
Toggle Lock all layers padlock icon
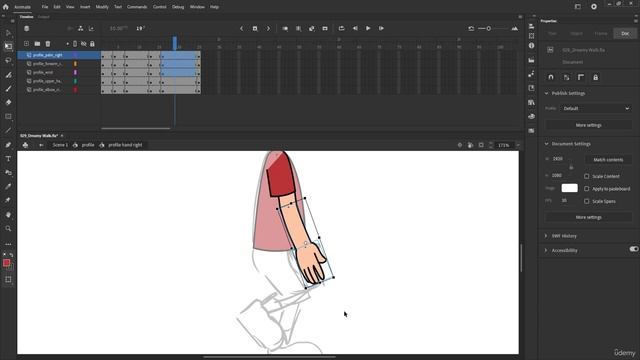(92, 44)
